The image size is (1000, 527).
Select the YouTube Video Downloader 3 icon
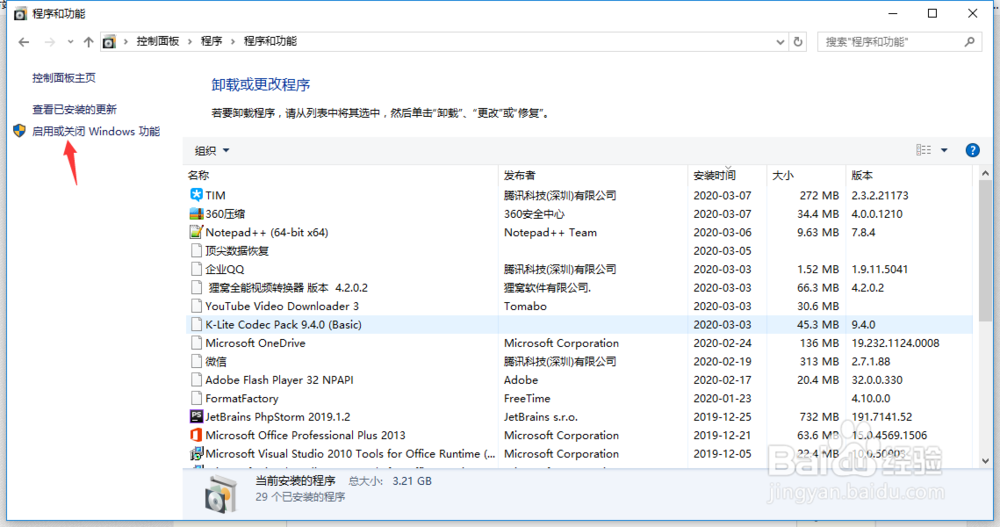click(x=196, y=306)
